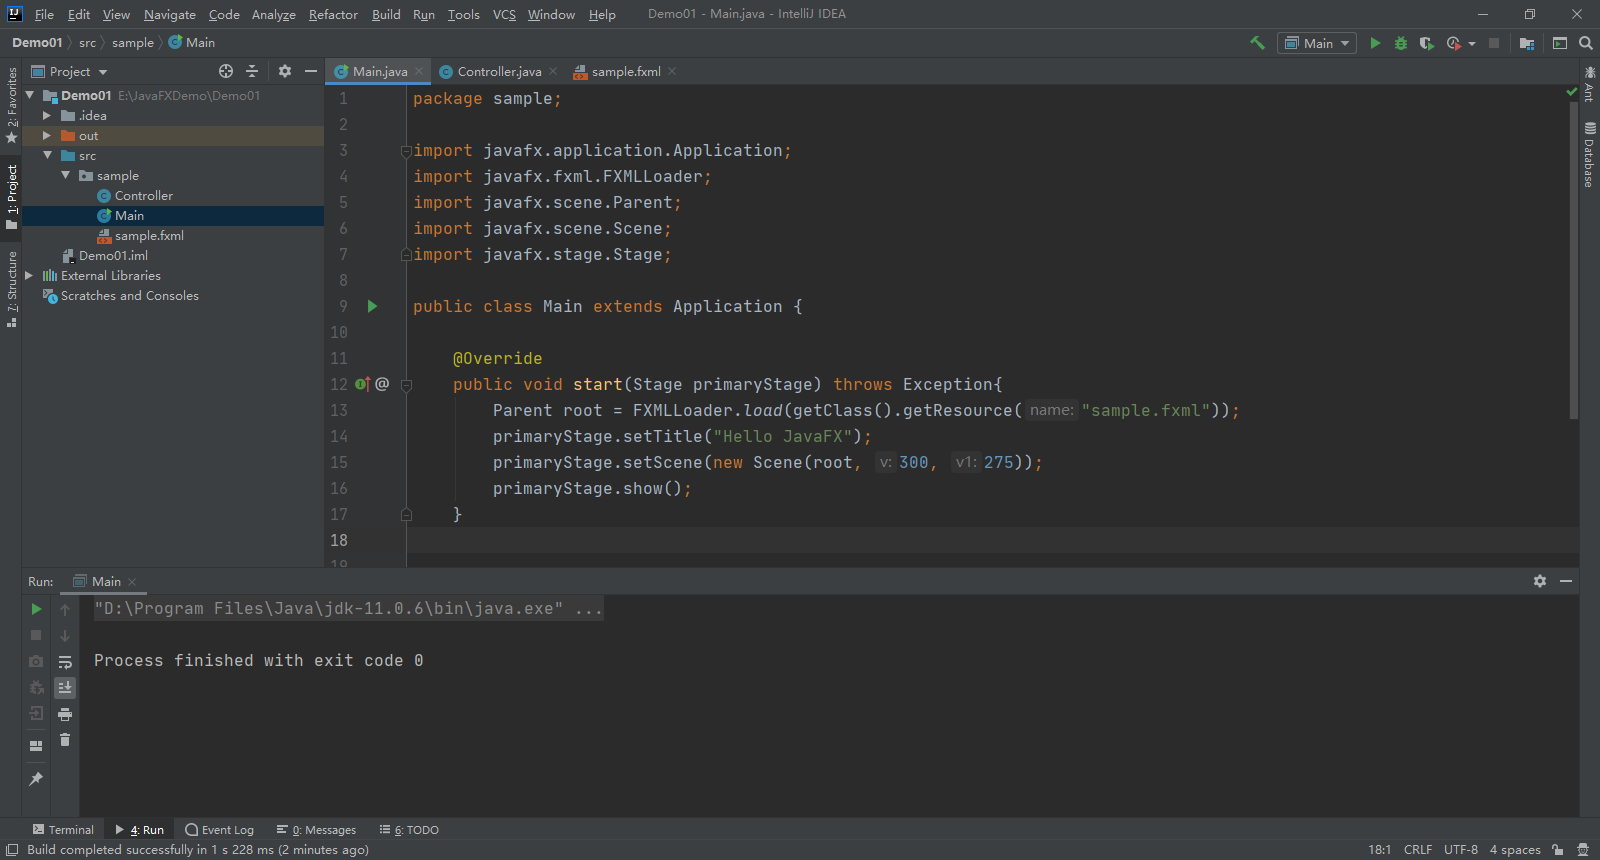1600x860 pixels.
Task: Open the VCS menu
Action: tap(504, 14)
